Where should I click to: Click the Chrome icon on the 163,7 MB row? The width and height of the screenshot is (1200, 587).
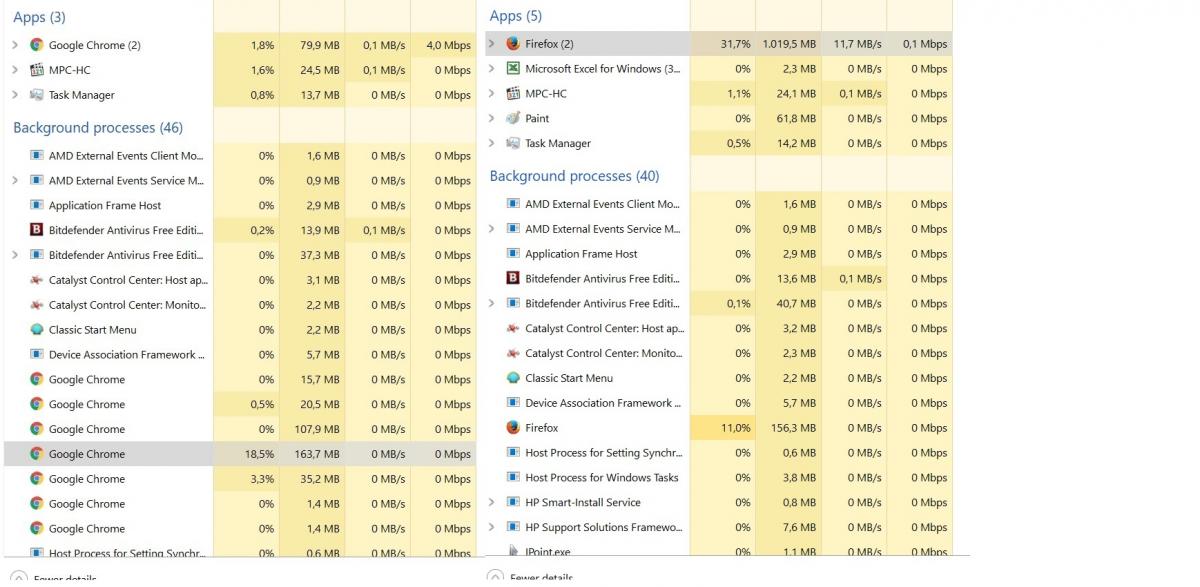click(37, 454)
